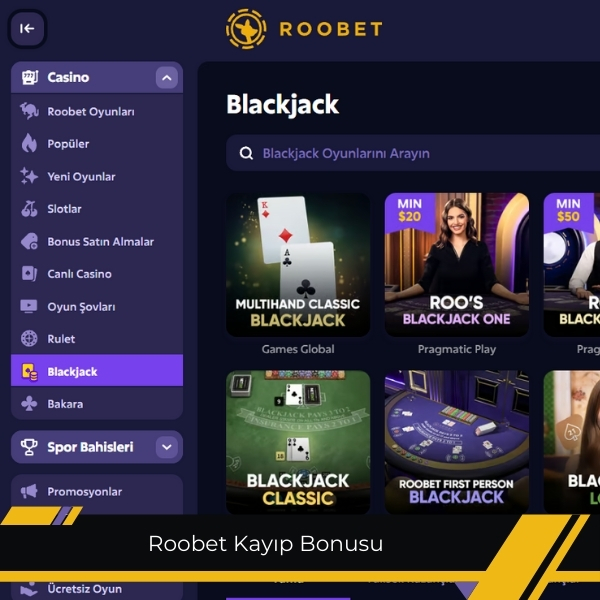This screenshot has height=600, width=600.
Task: Open the Promosyonlar link
Action: click(97, 492)
